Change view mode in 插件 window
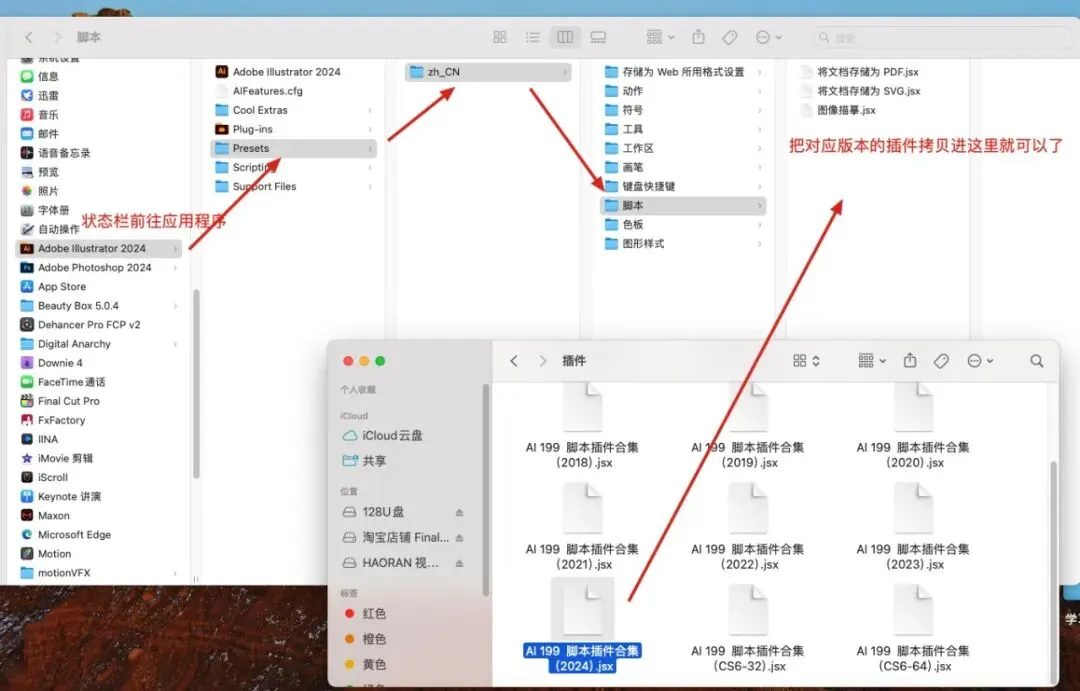 [806, 361]
